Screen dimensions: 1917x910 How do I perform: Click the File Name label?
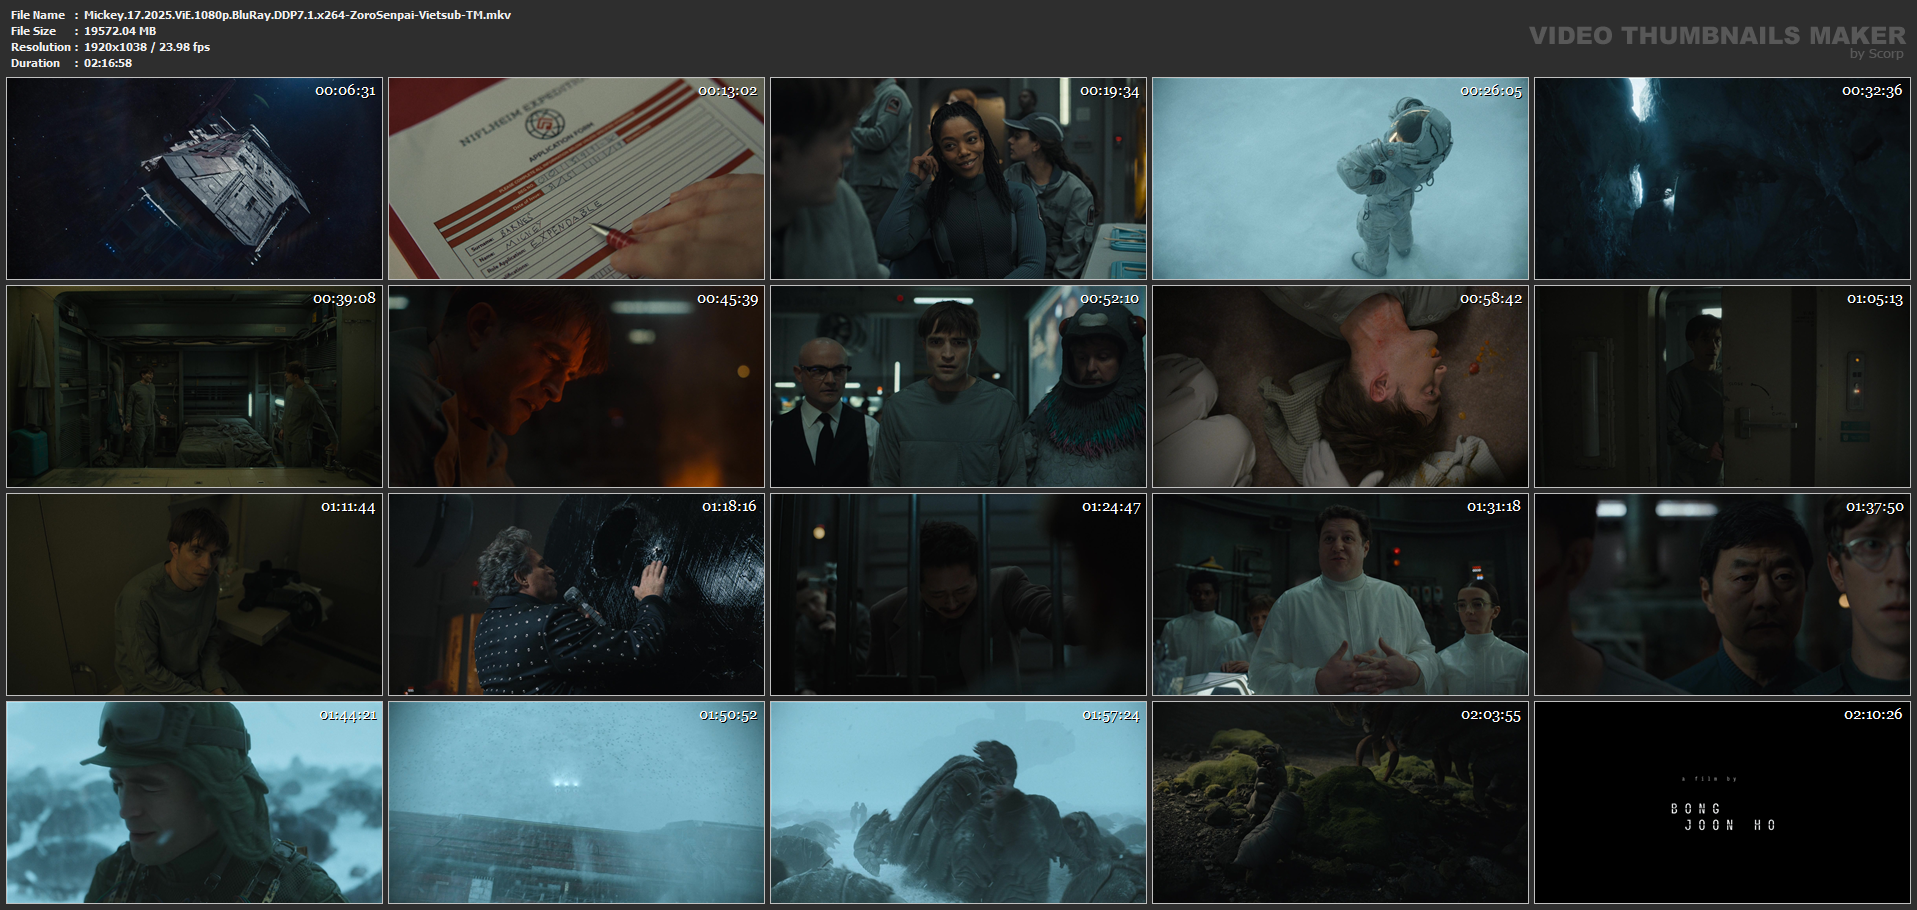(38, 15)
